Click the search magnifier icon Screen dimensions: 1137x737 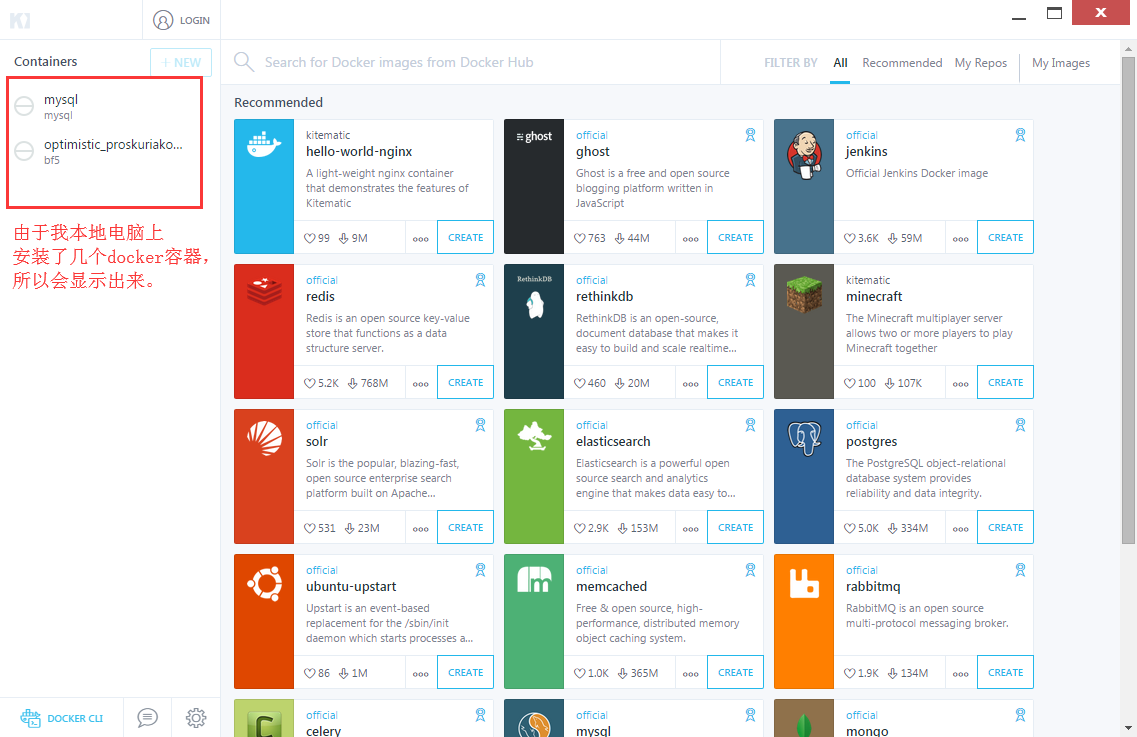[x=244, y=62]
